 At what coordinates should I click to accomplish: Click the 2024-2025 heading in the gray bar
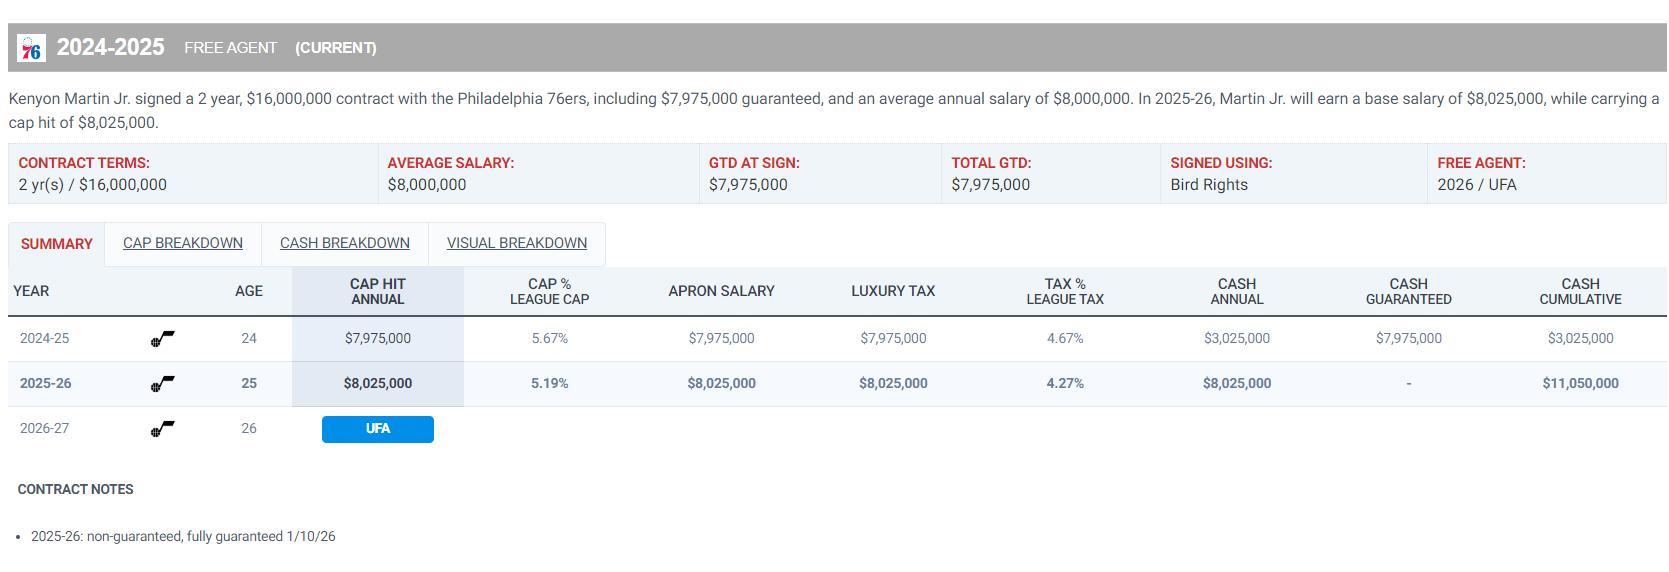click(110, 47)
